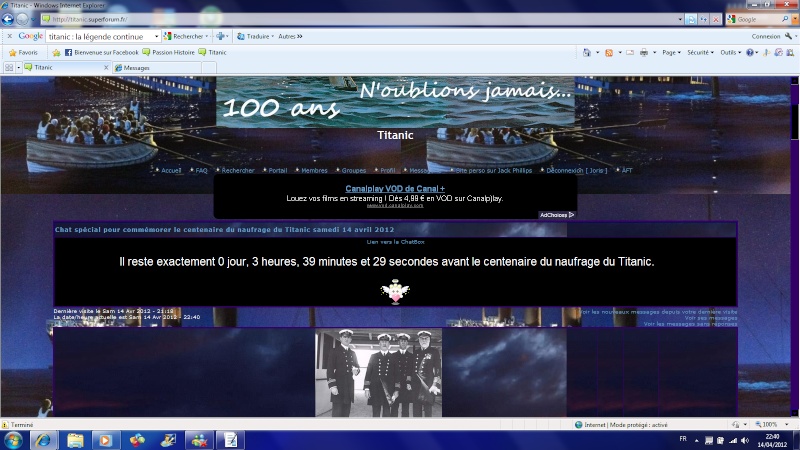The height and width of the screenshot is (450, 800).
Task: Click Déconnexion [ Joris ] link
Action: click(577, 170)
